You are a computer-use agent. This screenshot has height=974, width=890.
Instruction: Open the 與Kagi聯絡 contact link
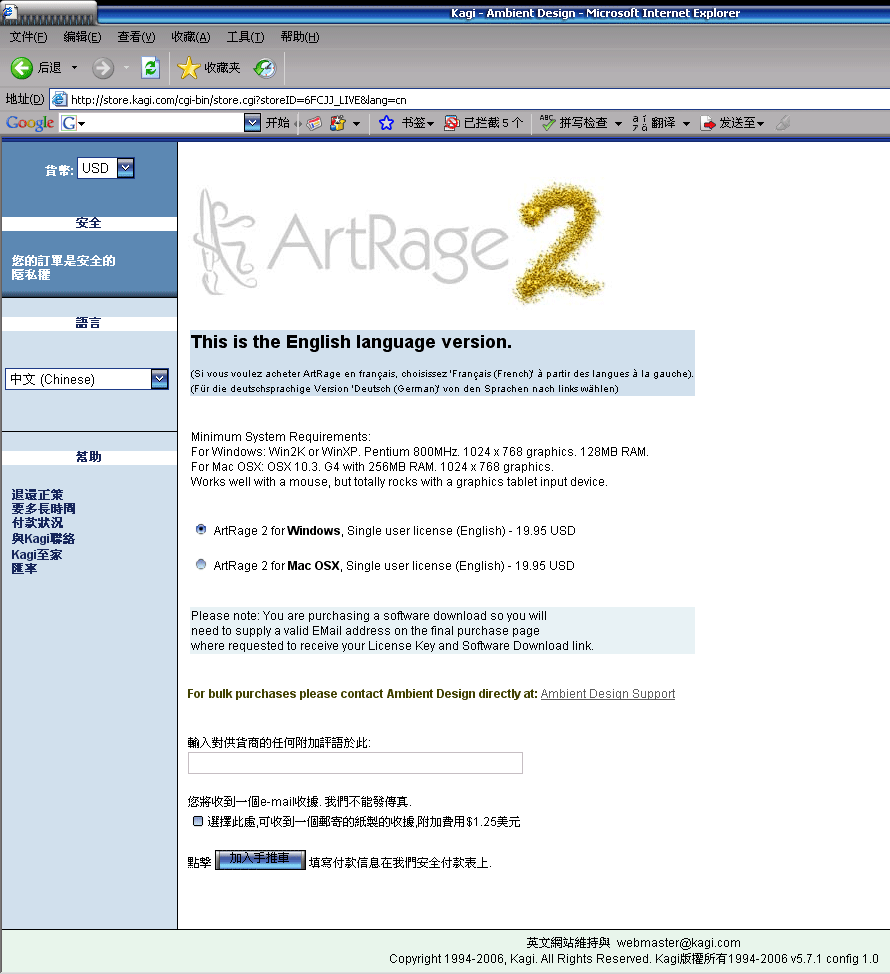[x=43, y=539]
